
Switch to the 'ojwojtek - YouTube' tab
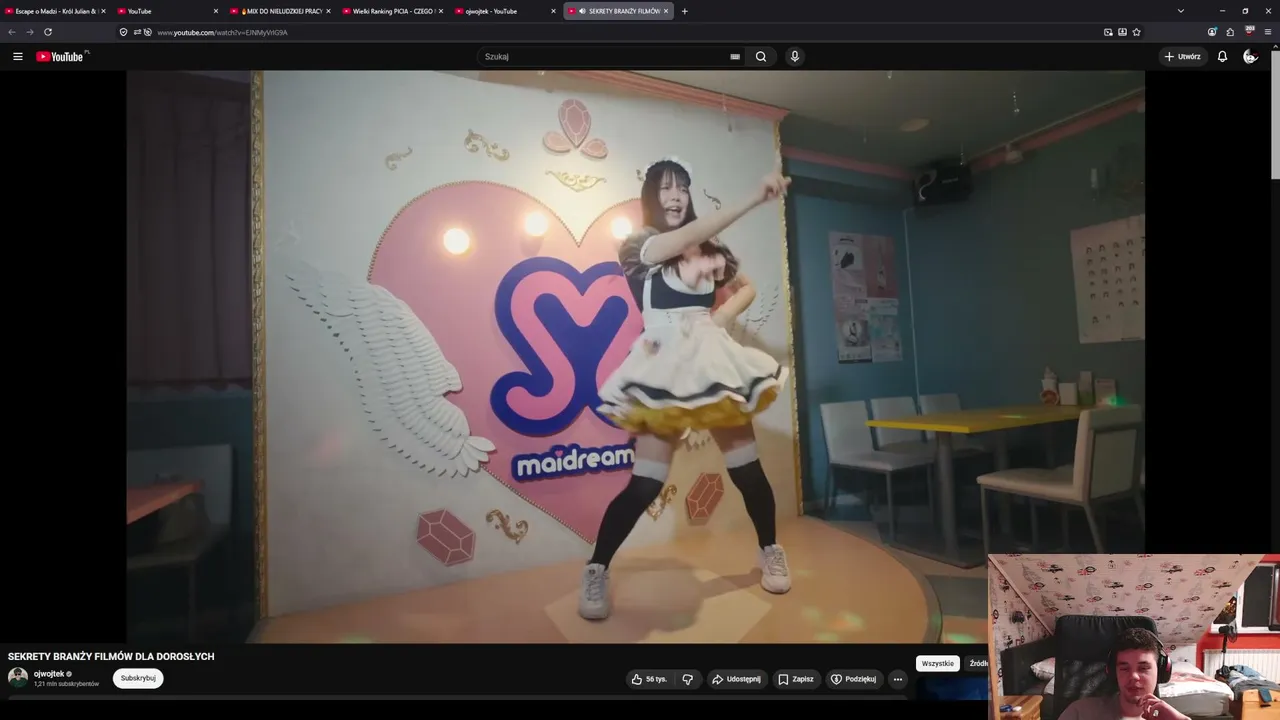coord(505,11)
